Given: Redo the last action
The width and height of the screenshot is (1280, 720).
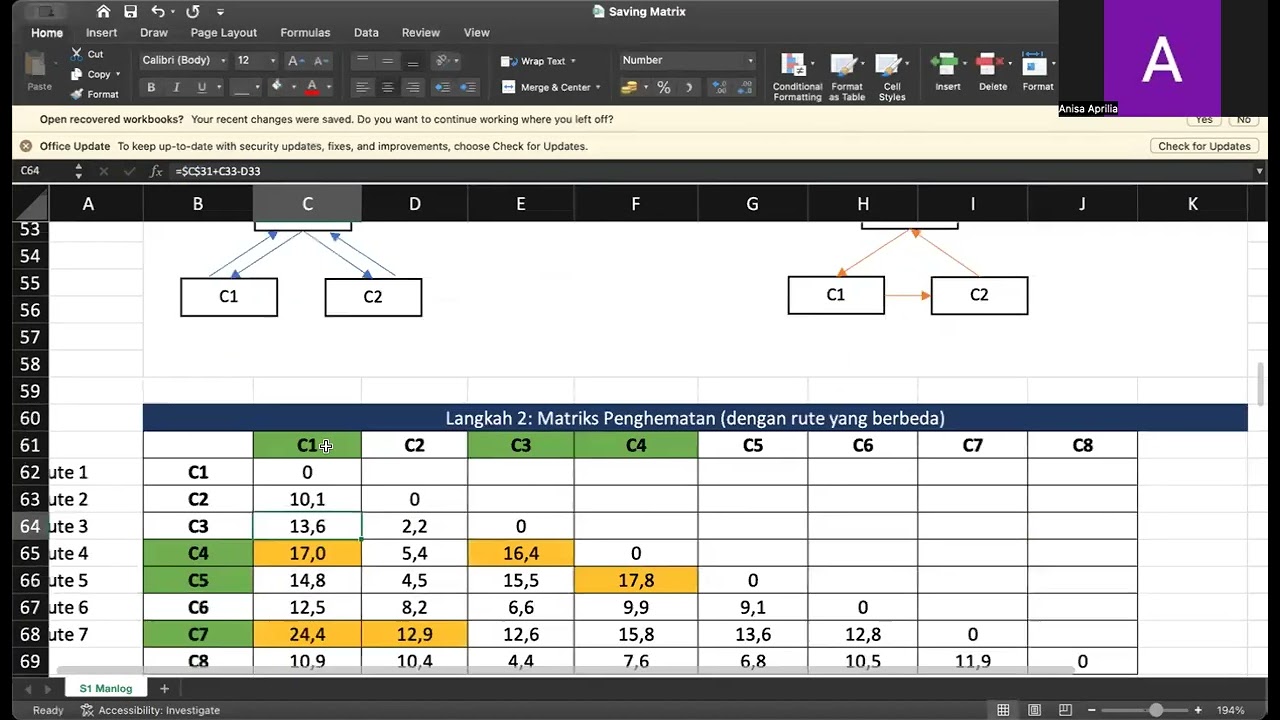Looking at the screenshot, I should click(x=192, y=12).
